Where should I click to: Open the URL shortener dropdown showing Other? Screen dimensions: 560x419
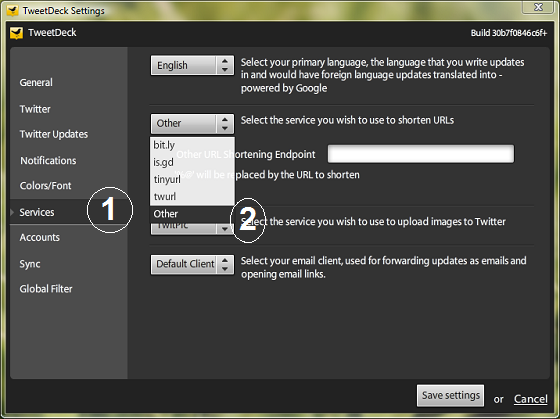192,124
